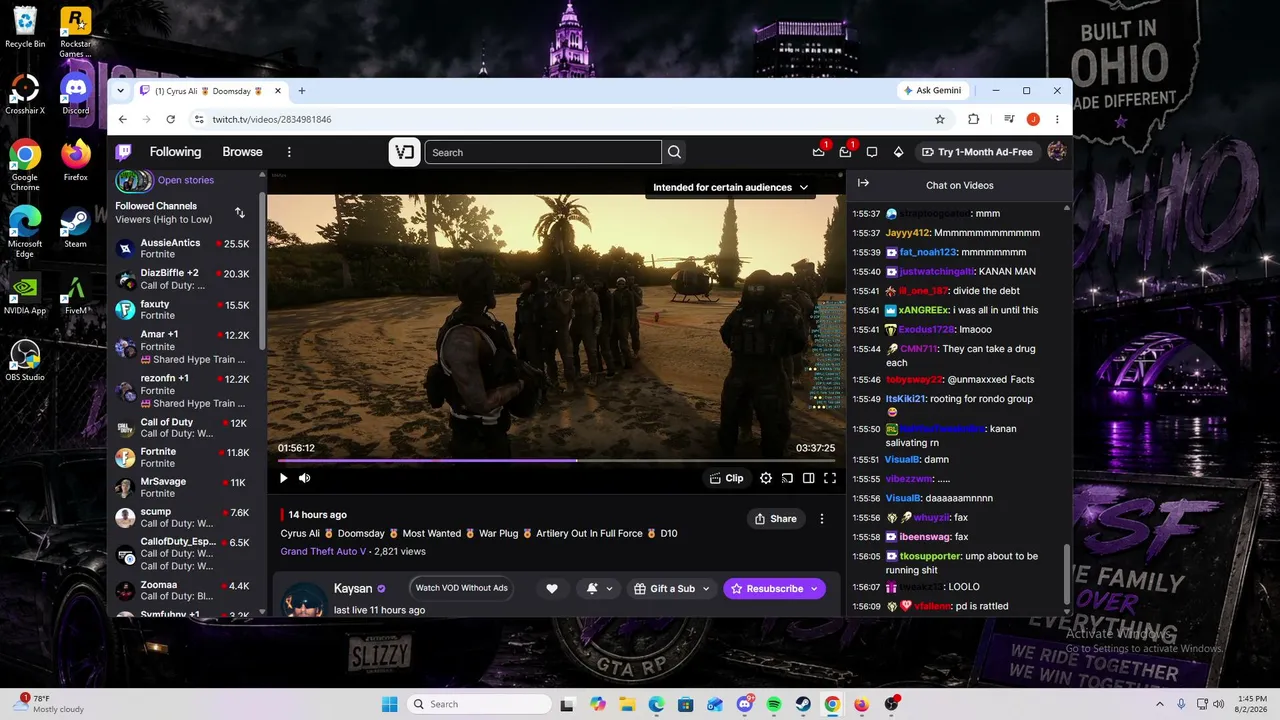Open scump followed channel

[185, 517]
